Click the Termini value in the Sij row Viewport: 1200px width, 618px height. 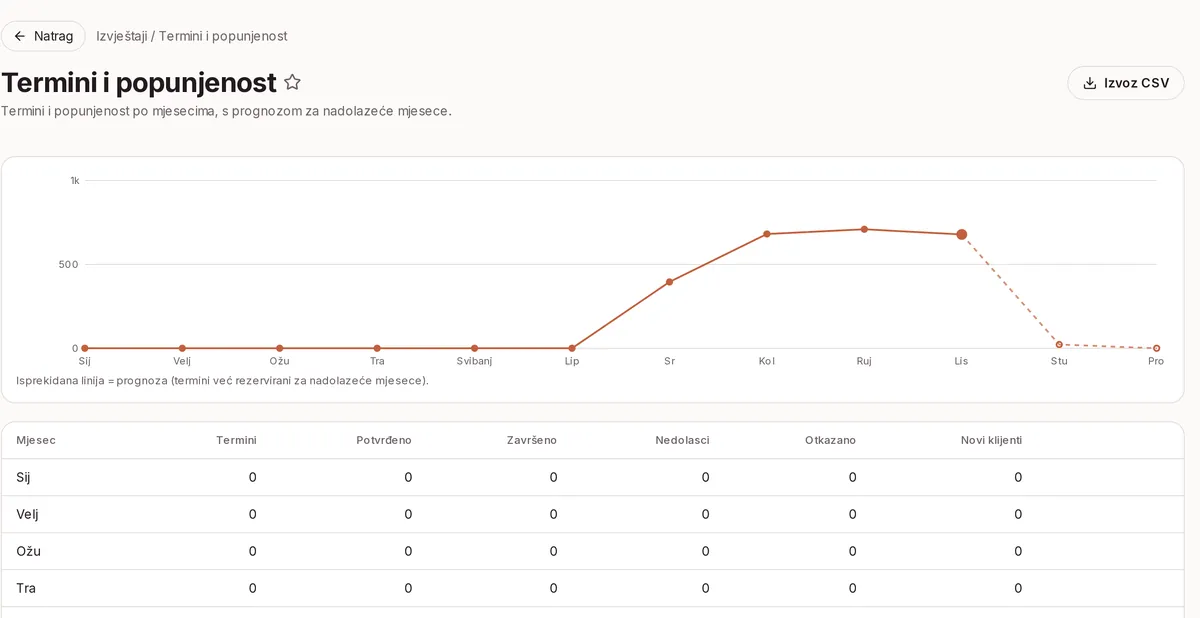(x=252, y=477)
